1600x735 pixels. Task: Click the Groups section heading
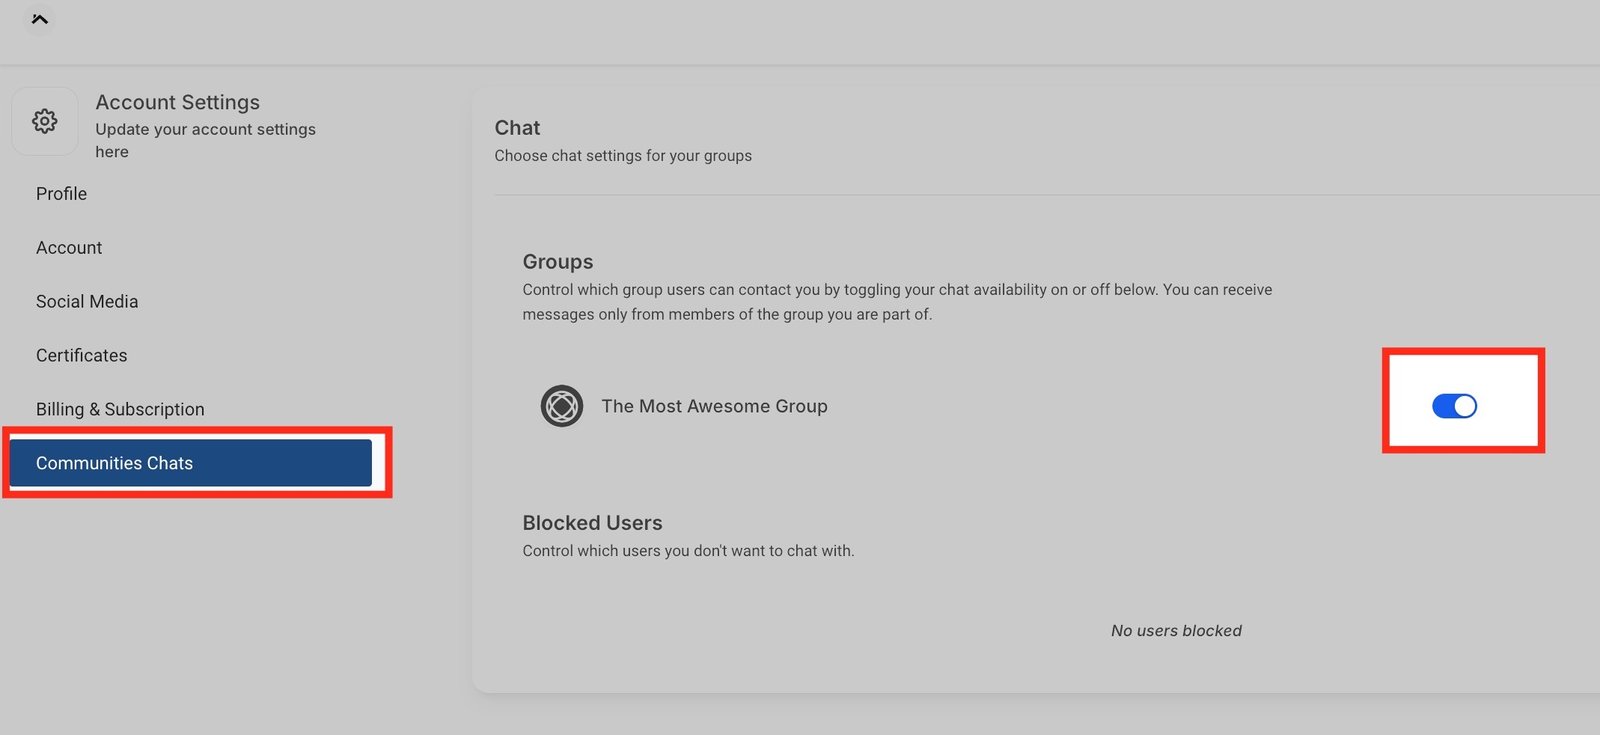point(557,262)
